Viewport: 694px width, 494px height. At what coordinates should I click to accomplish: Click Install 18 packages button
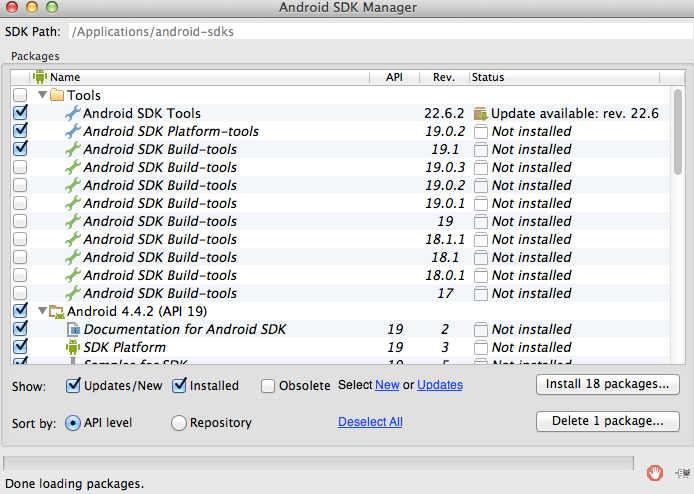click(608, 384)
